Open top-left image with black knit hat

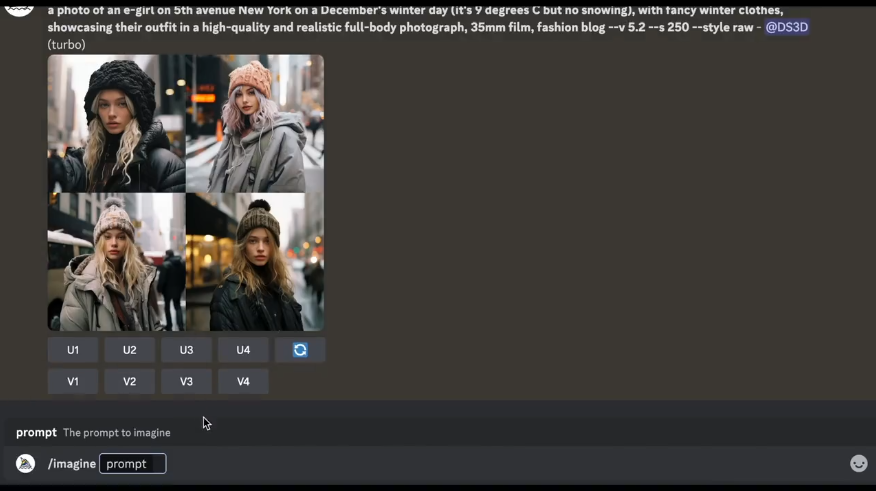[116, 123]
